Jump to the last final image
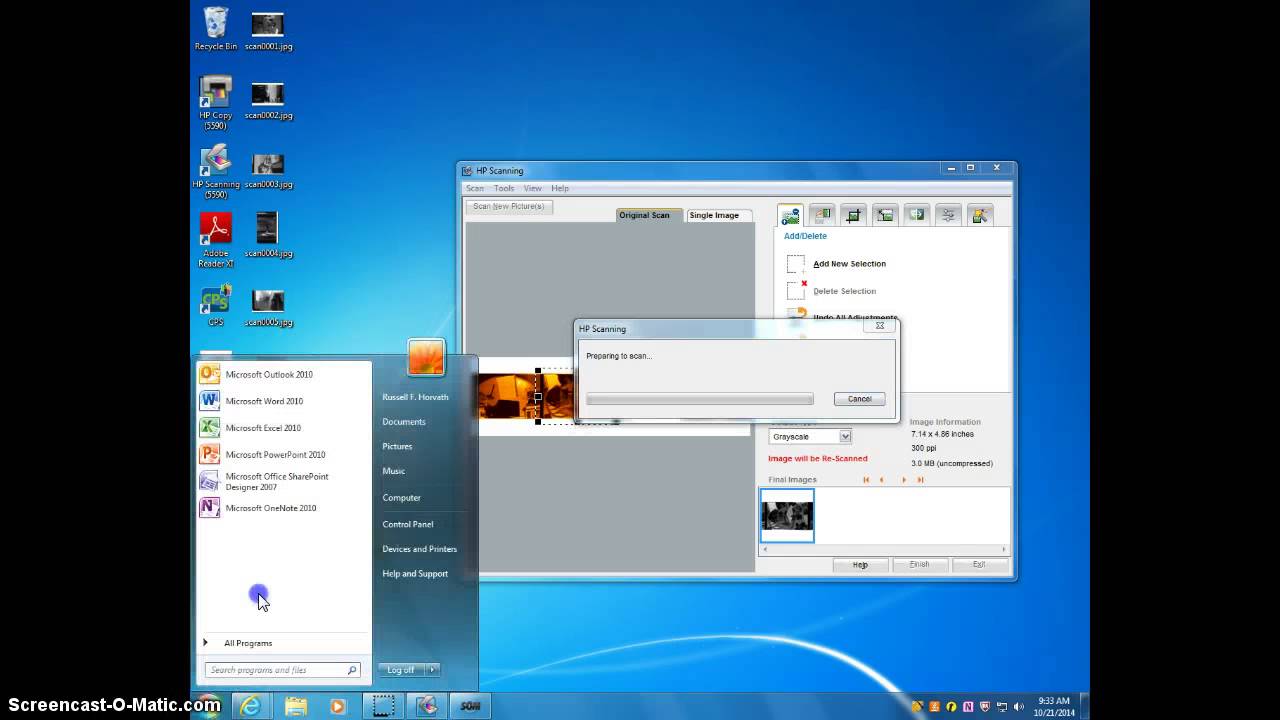Screen dimensions: 1280x720 point(920,480)
